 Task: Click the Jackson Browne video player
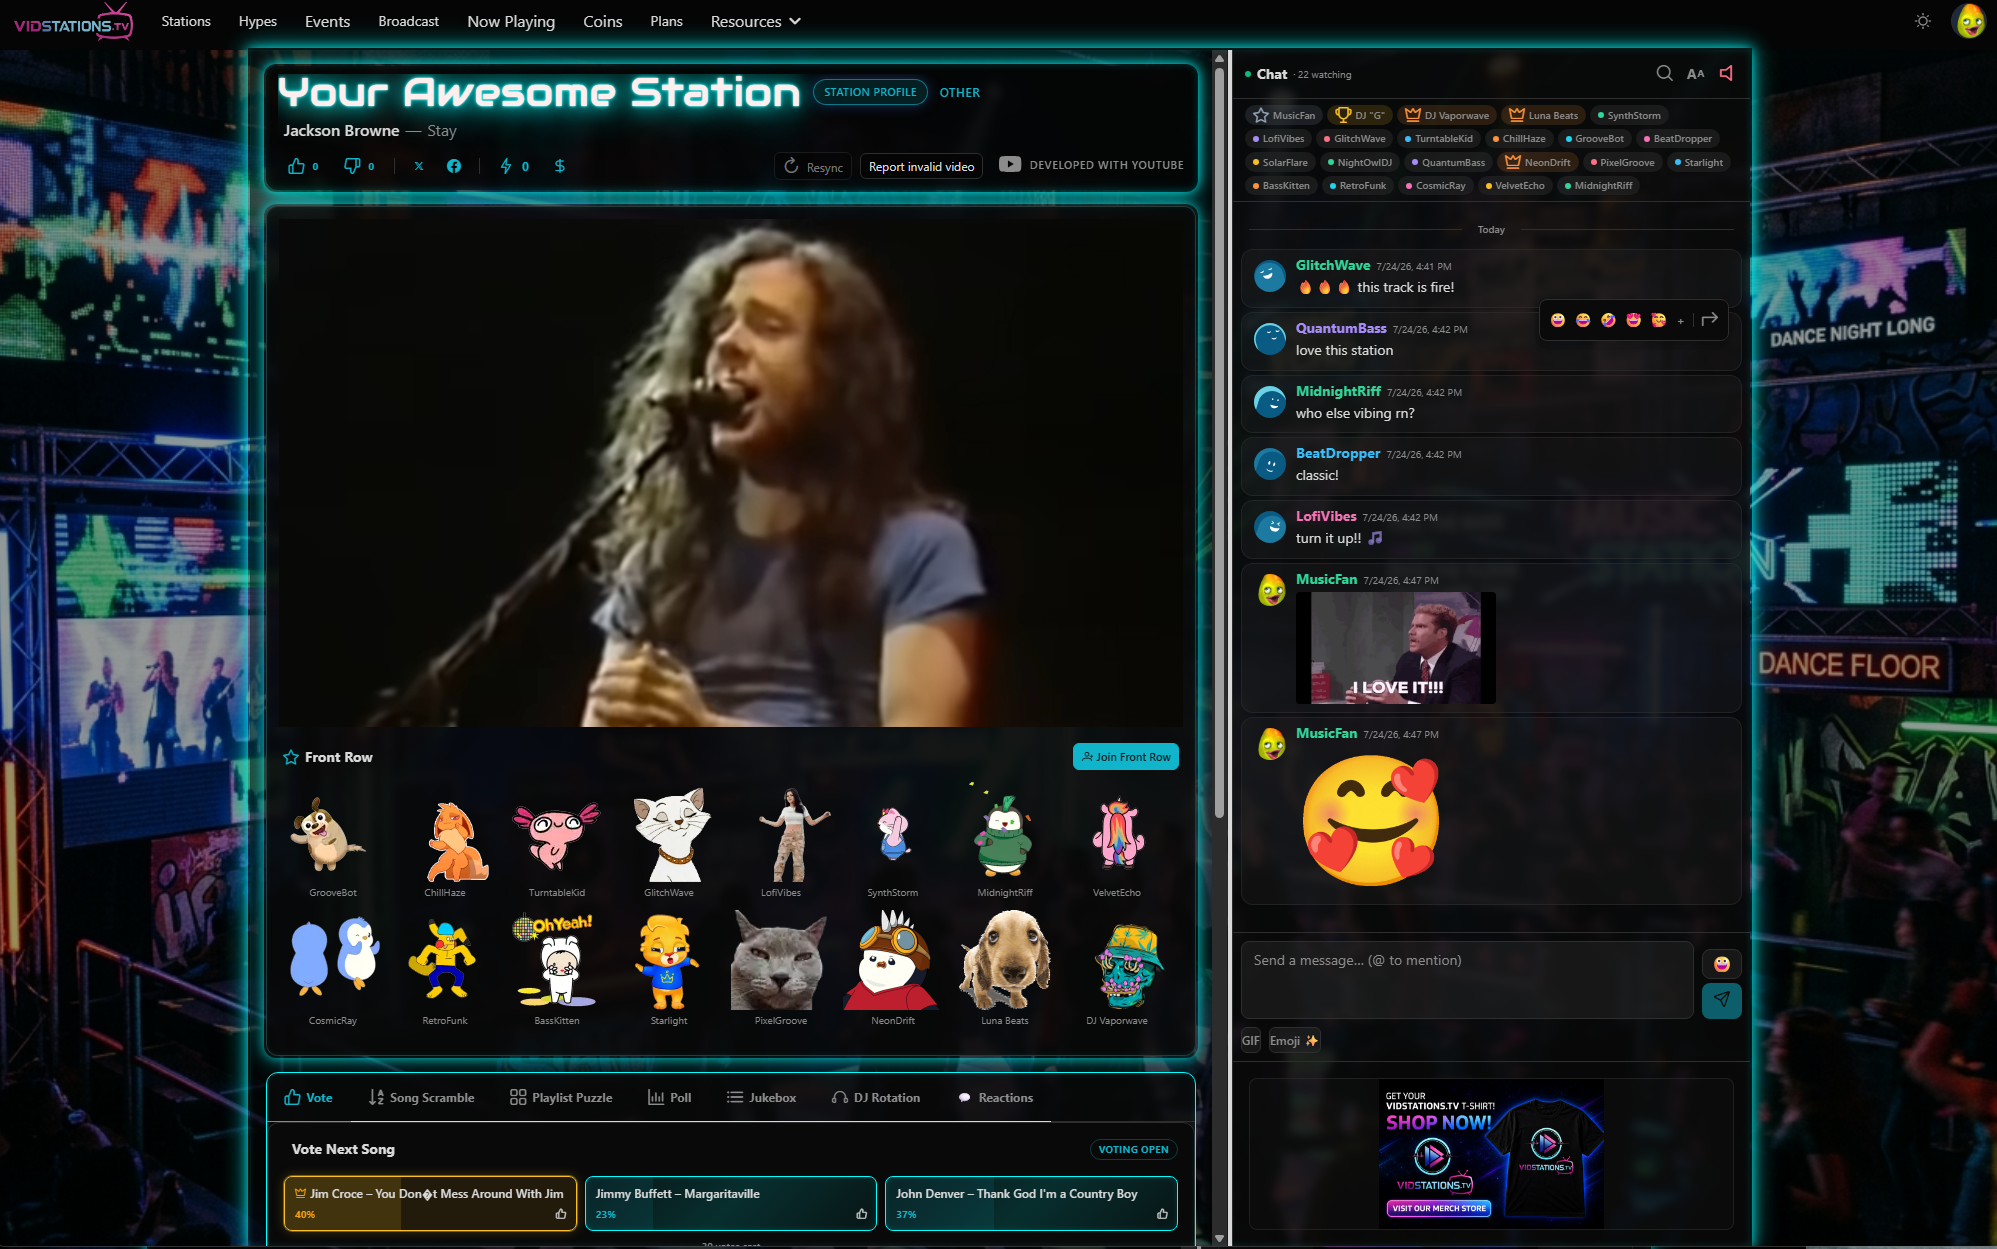click(x=731, y=472)
